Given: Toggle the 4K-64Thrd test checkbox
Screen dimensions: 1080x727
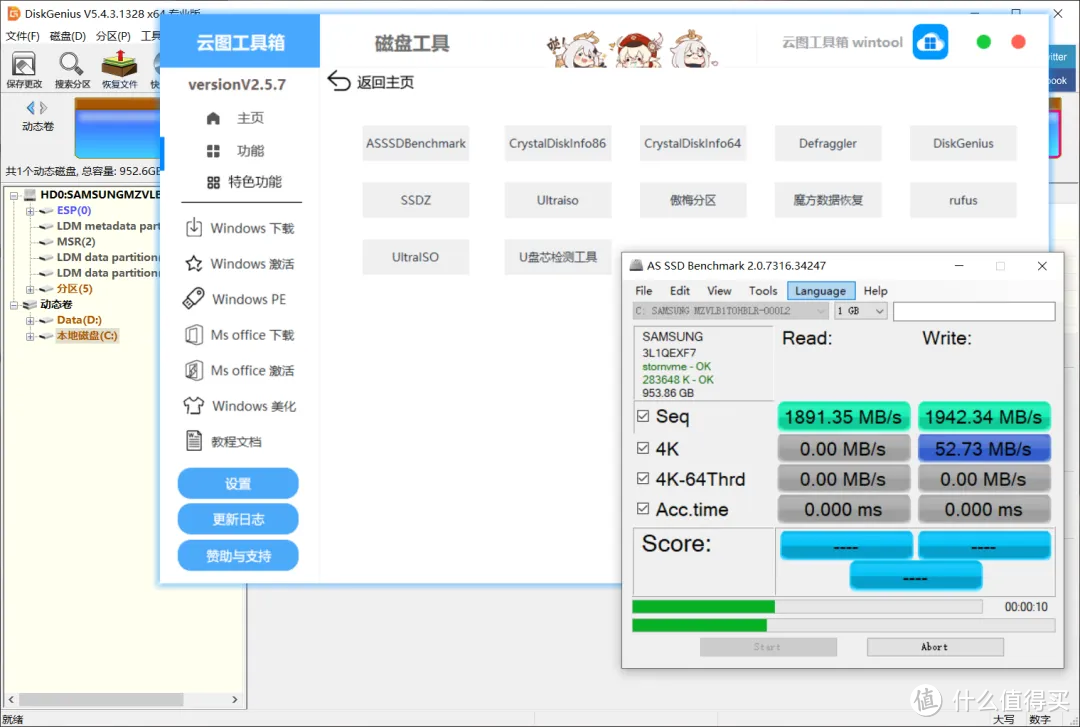Looking at the screenshot, I should tap(643, 478).
